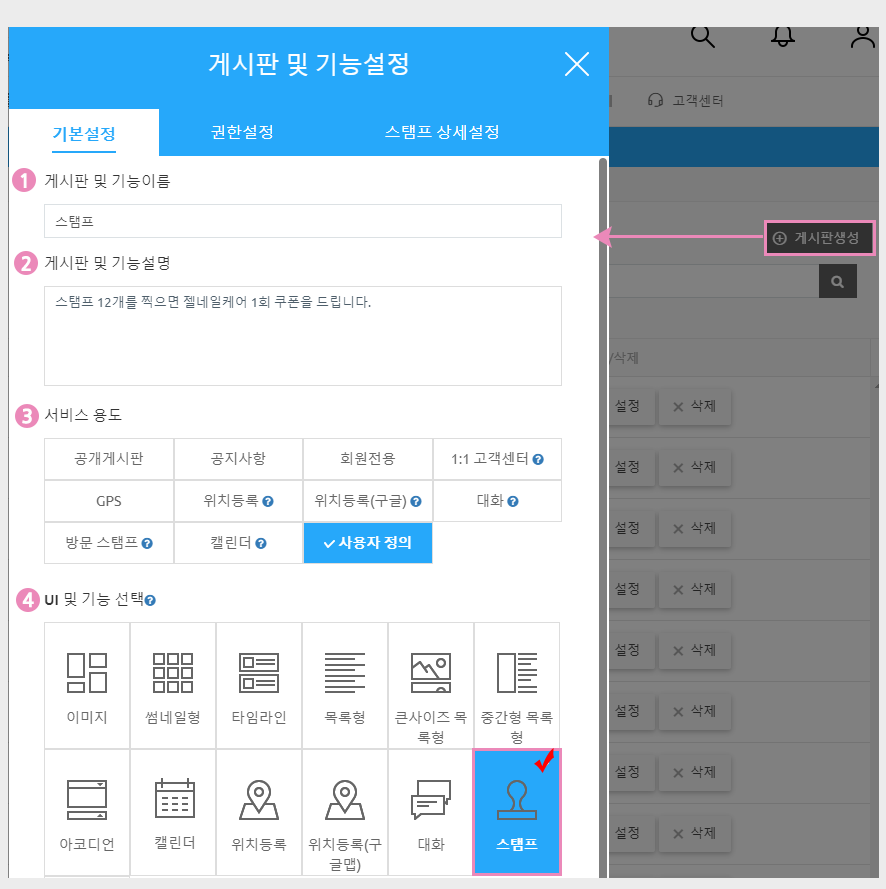Open the notification bell icon
This screenshot has height=889, width=886.
coord(783,36)
